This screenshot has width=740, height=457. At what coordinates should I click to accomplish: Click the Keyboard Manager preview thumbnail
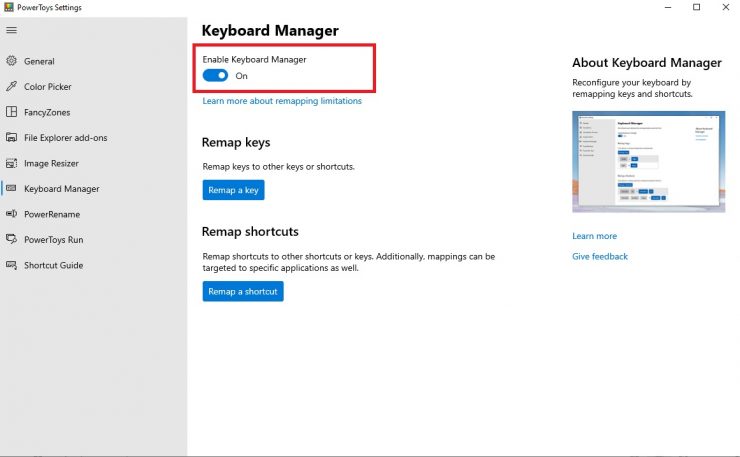[x=648, y=161]
